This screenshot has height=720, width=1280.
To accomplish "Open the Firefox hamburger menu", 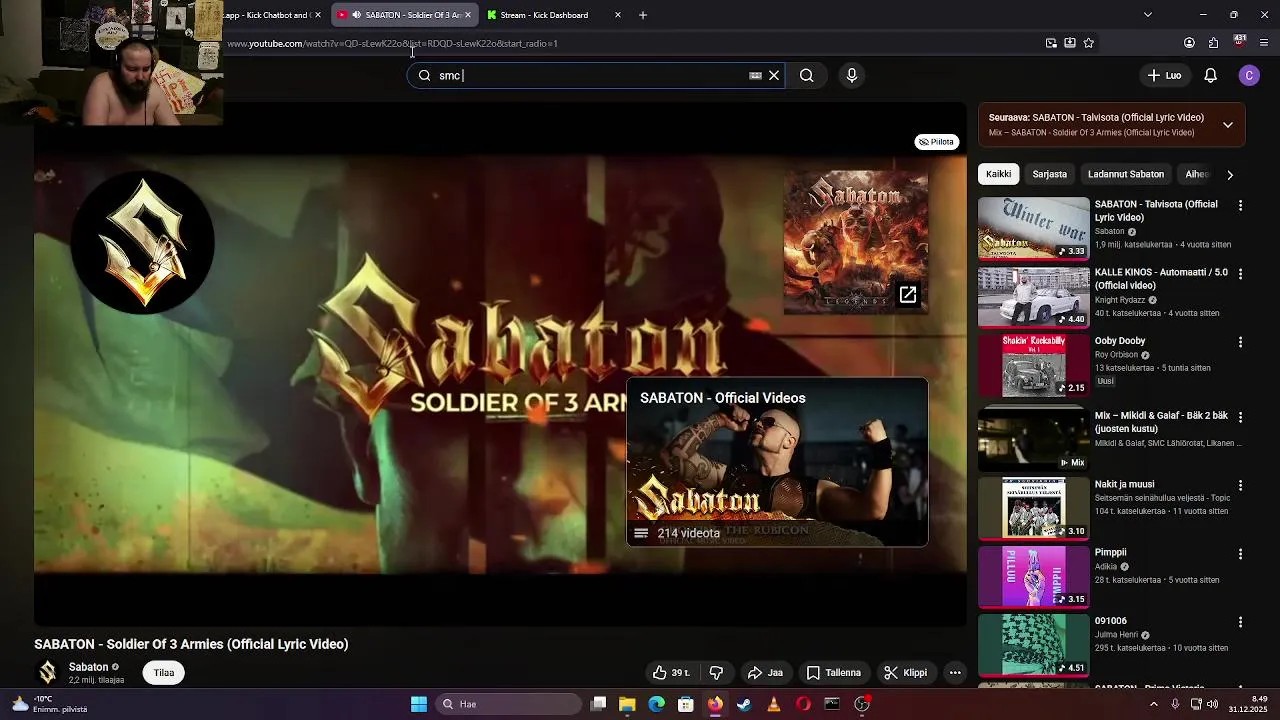I will click(1264, 43).
